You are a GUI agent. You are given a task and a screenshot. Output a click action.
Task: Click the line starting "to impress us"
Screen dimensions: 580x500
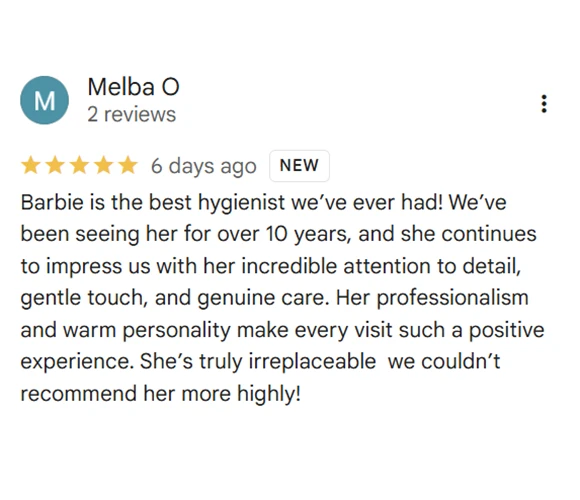tap(271, 266)
